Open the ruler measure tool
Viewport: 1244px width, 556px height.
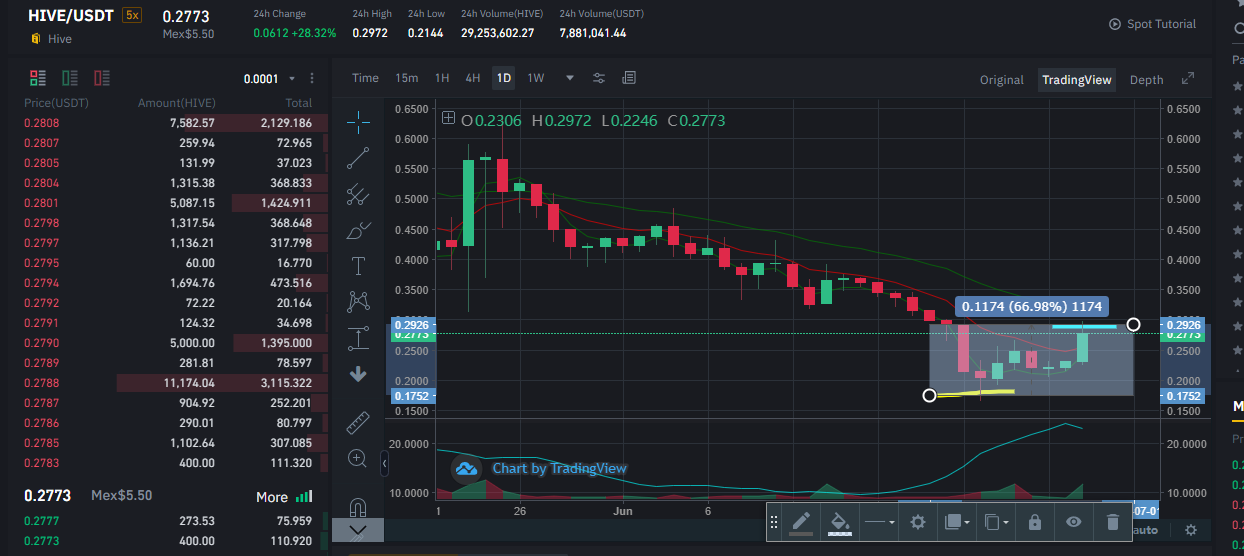click(x=358, y=423)
